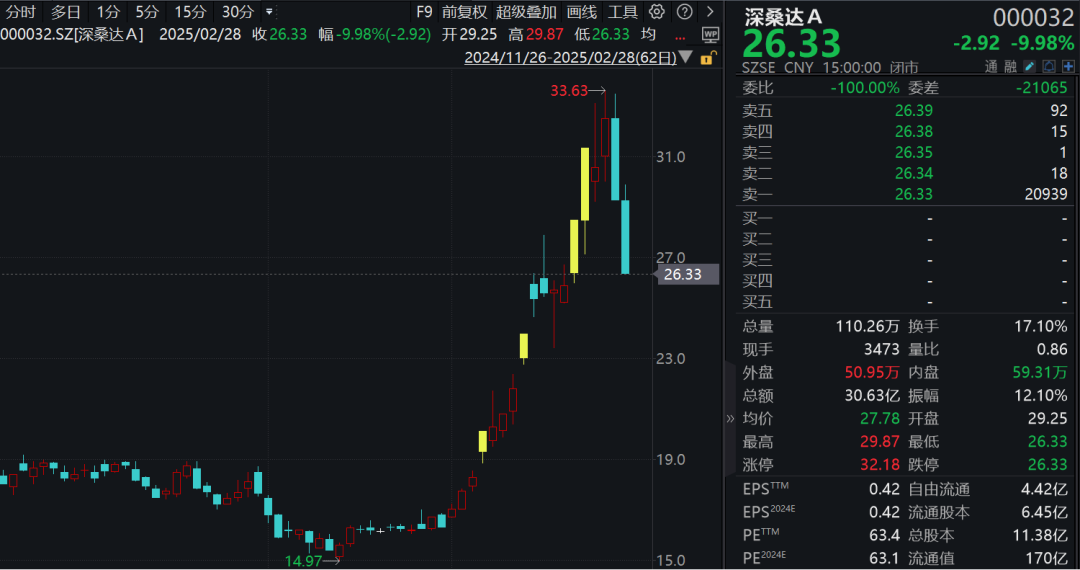Click the 外盘 value 50.95万
Viewport: 1080px width, 570px height.
[x=872, y=372]
